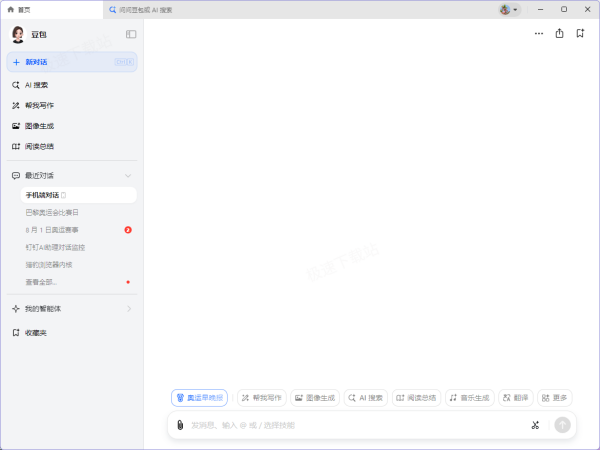Open the three-dot more options menu
The width and height of the screenshot is (600, 450).
539,33
